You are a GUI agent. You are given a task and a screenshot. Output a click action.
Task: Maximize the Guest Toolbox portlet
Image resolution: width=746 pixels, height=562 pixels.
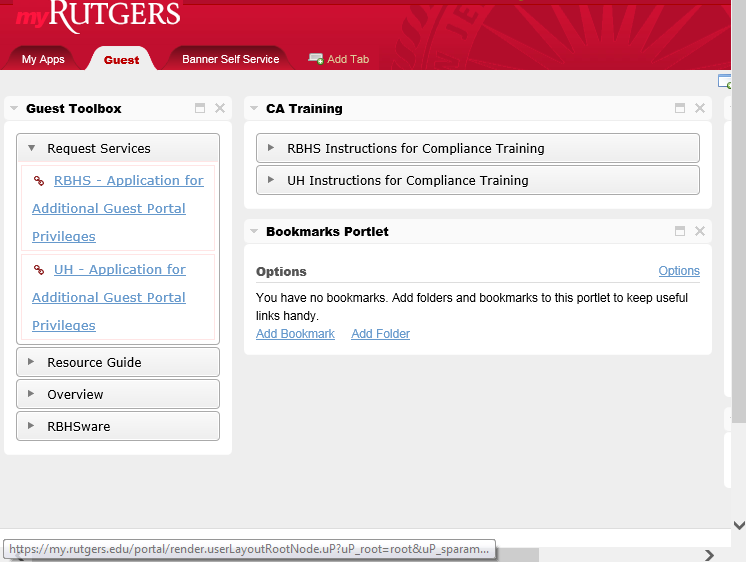[200, 108]
